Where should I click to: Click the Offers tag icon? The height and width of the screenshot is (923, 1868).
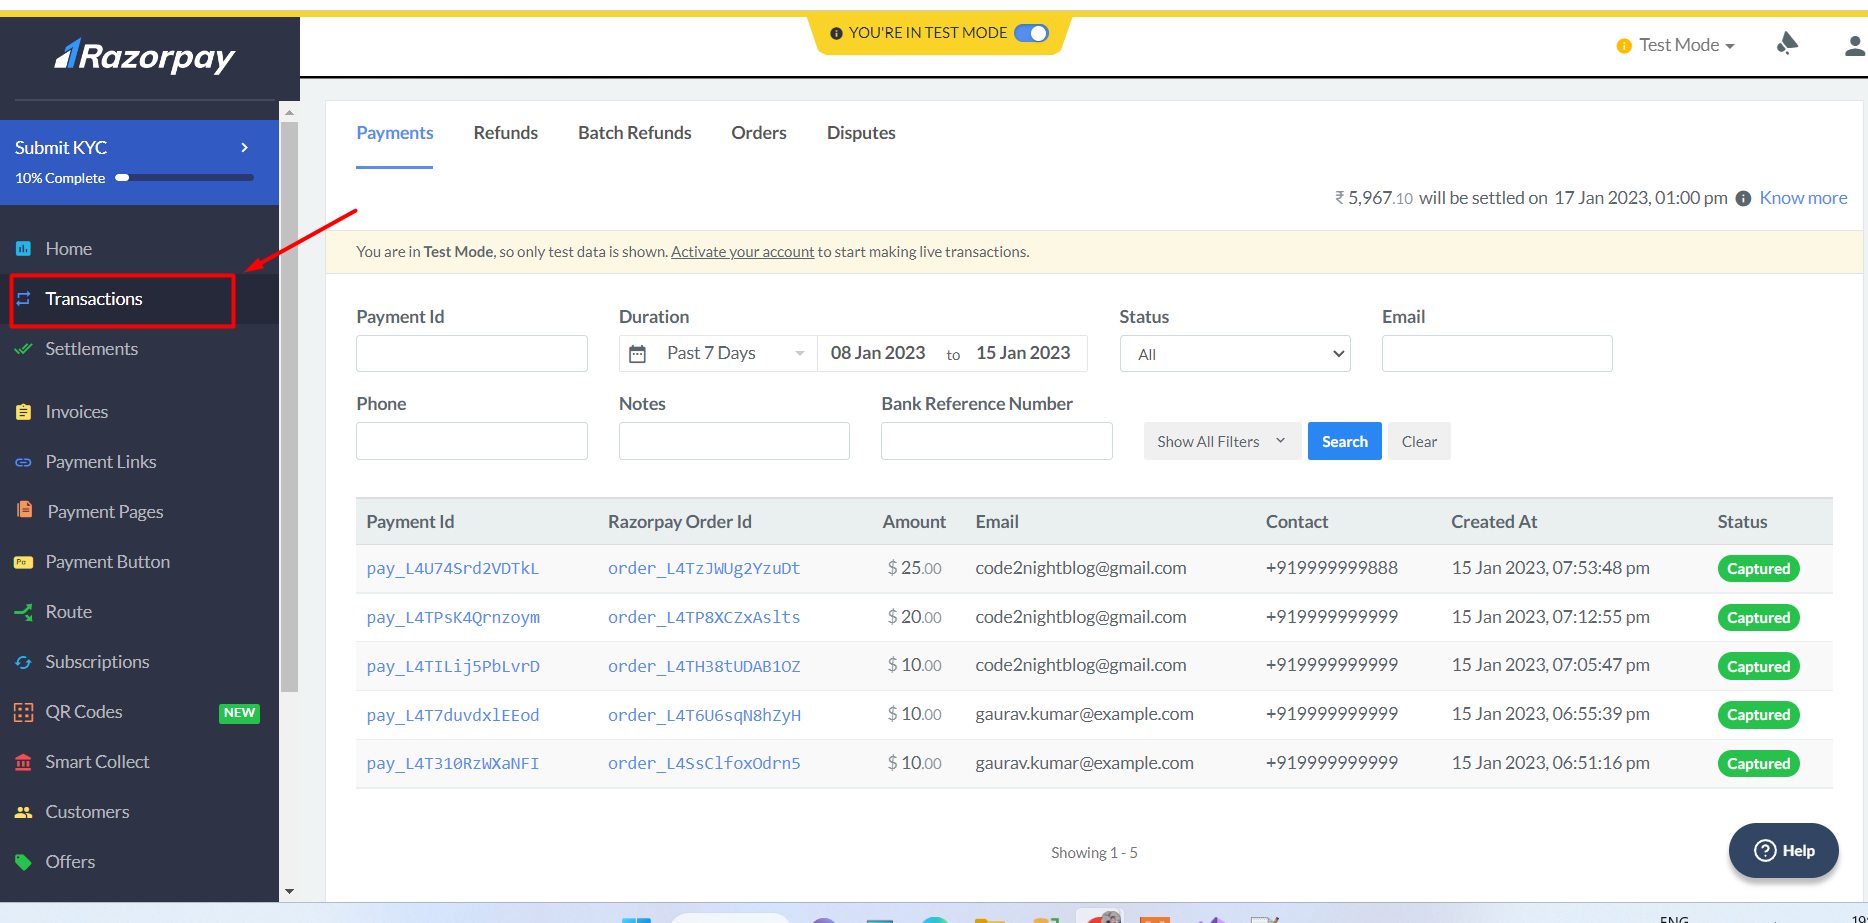pyautogui.click(x=23, y=862)
